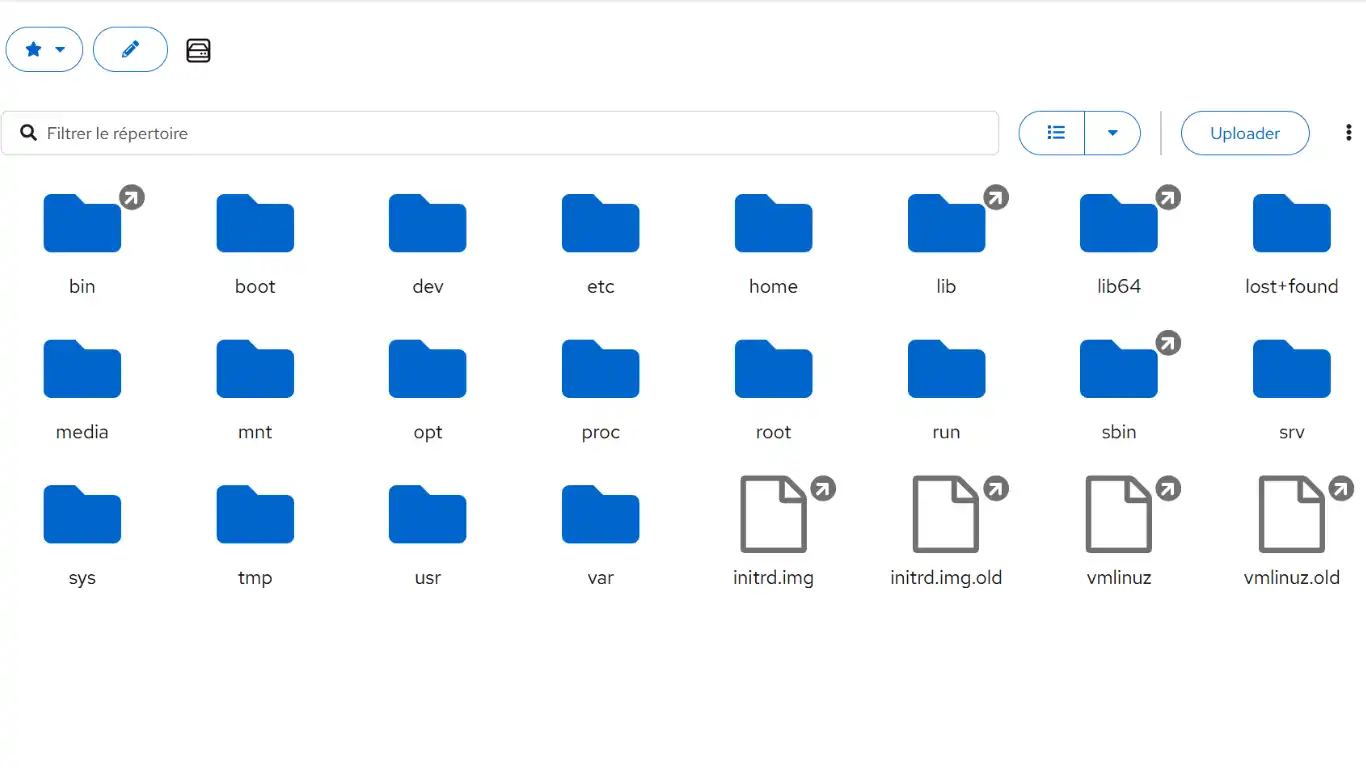This screenshot has width=1366, height=768.
Task: Open the lost+found folder
Action: [x=1292, y=241]
